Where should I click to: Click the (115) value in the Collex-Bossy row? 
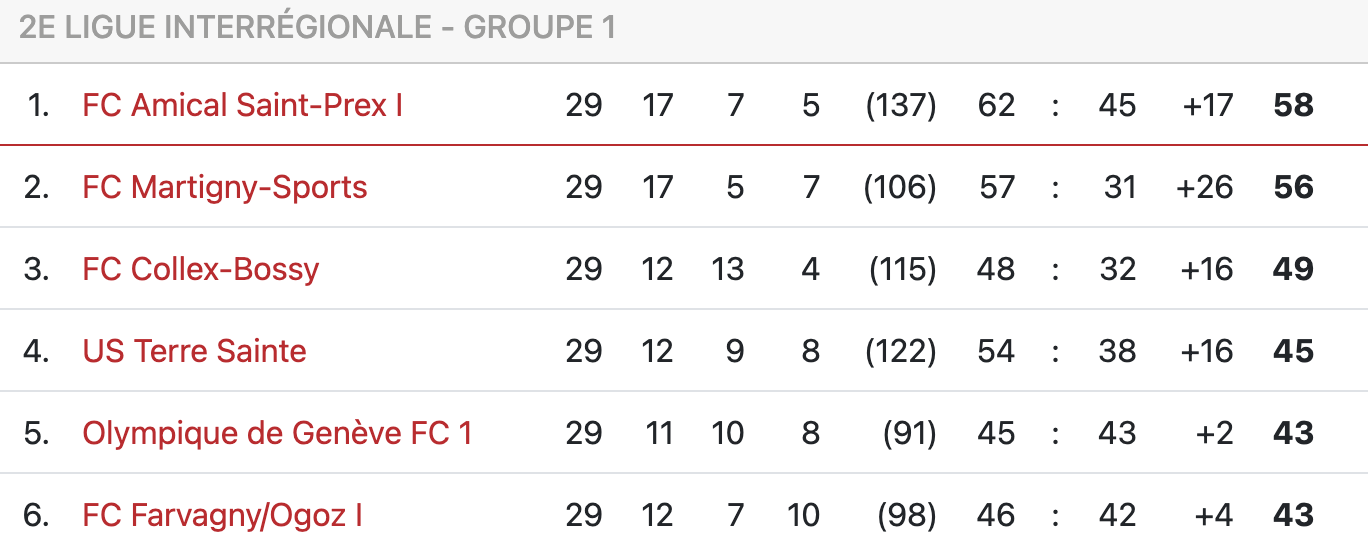pos(902,269)
